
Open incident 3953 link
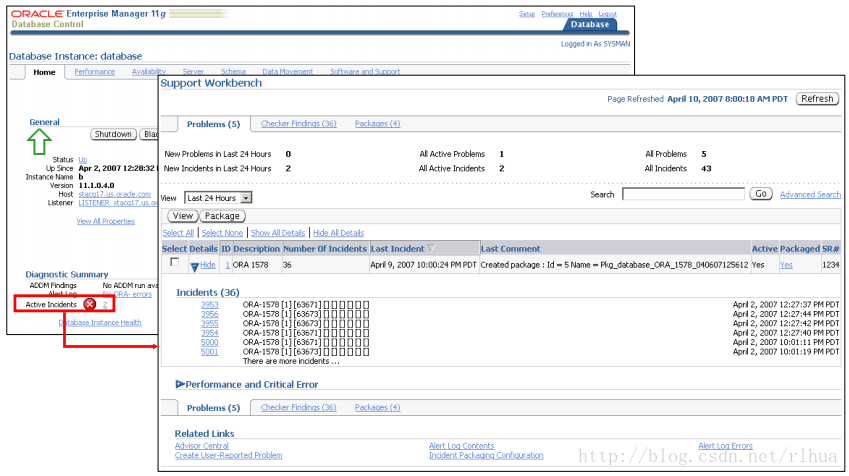point(210,304)
